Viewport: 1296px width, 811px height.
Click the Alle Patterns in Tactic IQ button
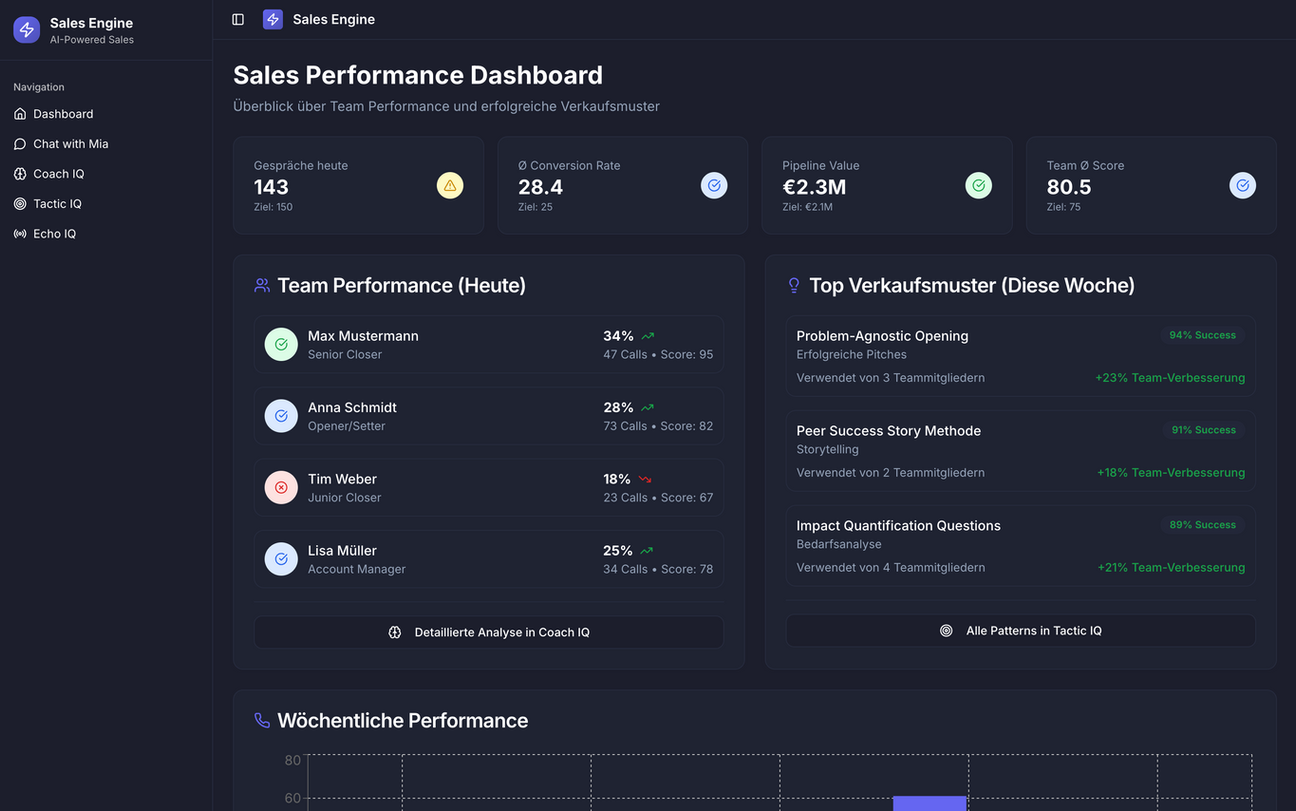(x=1020, y=630)
